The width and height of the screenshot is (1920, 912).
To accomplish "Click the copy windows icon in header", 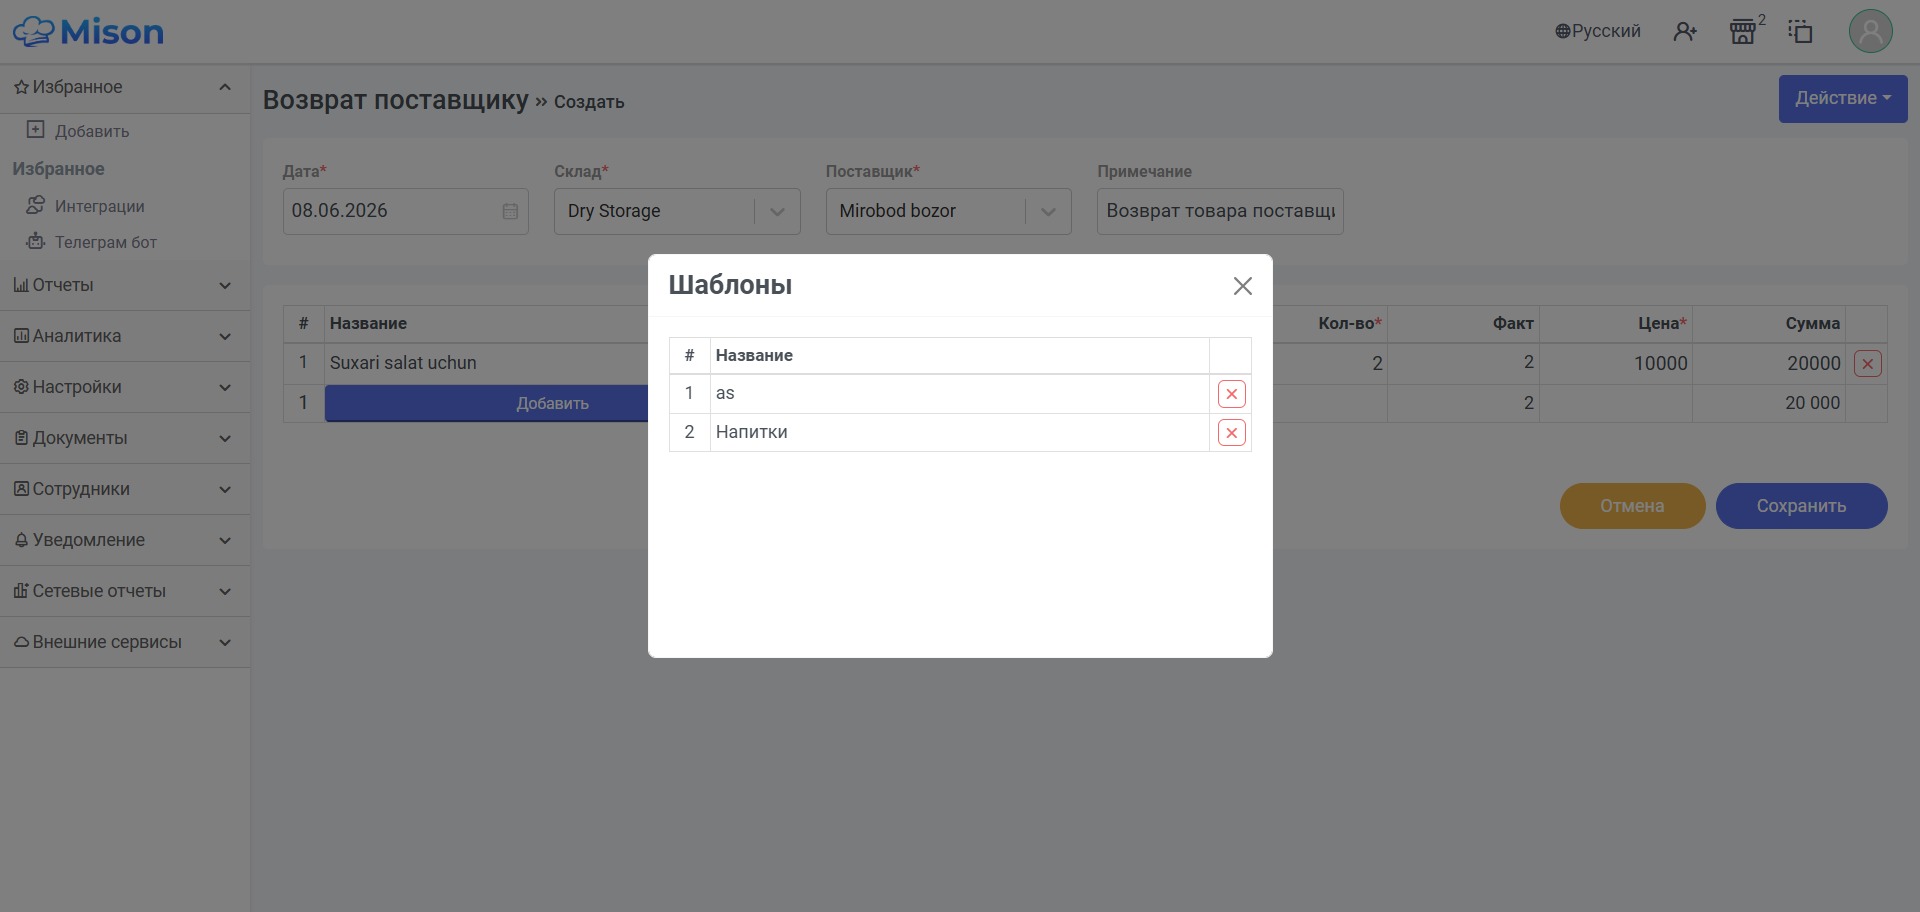I will click(1800, 32).
